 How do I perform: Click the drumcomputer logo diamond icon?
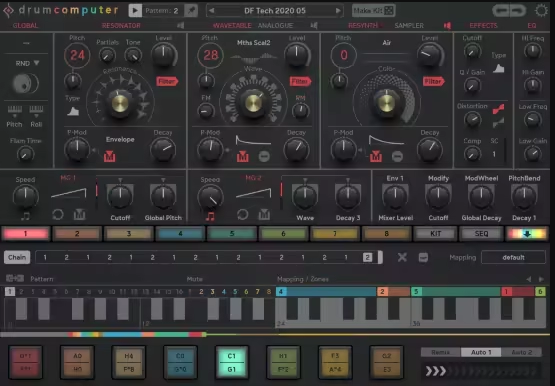(8, 11)
